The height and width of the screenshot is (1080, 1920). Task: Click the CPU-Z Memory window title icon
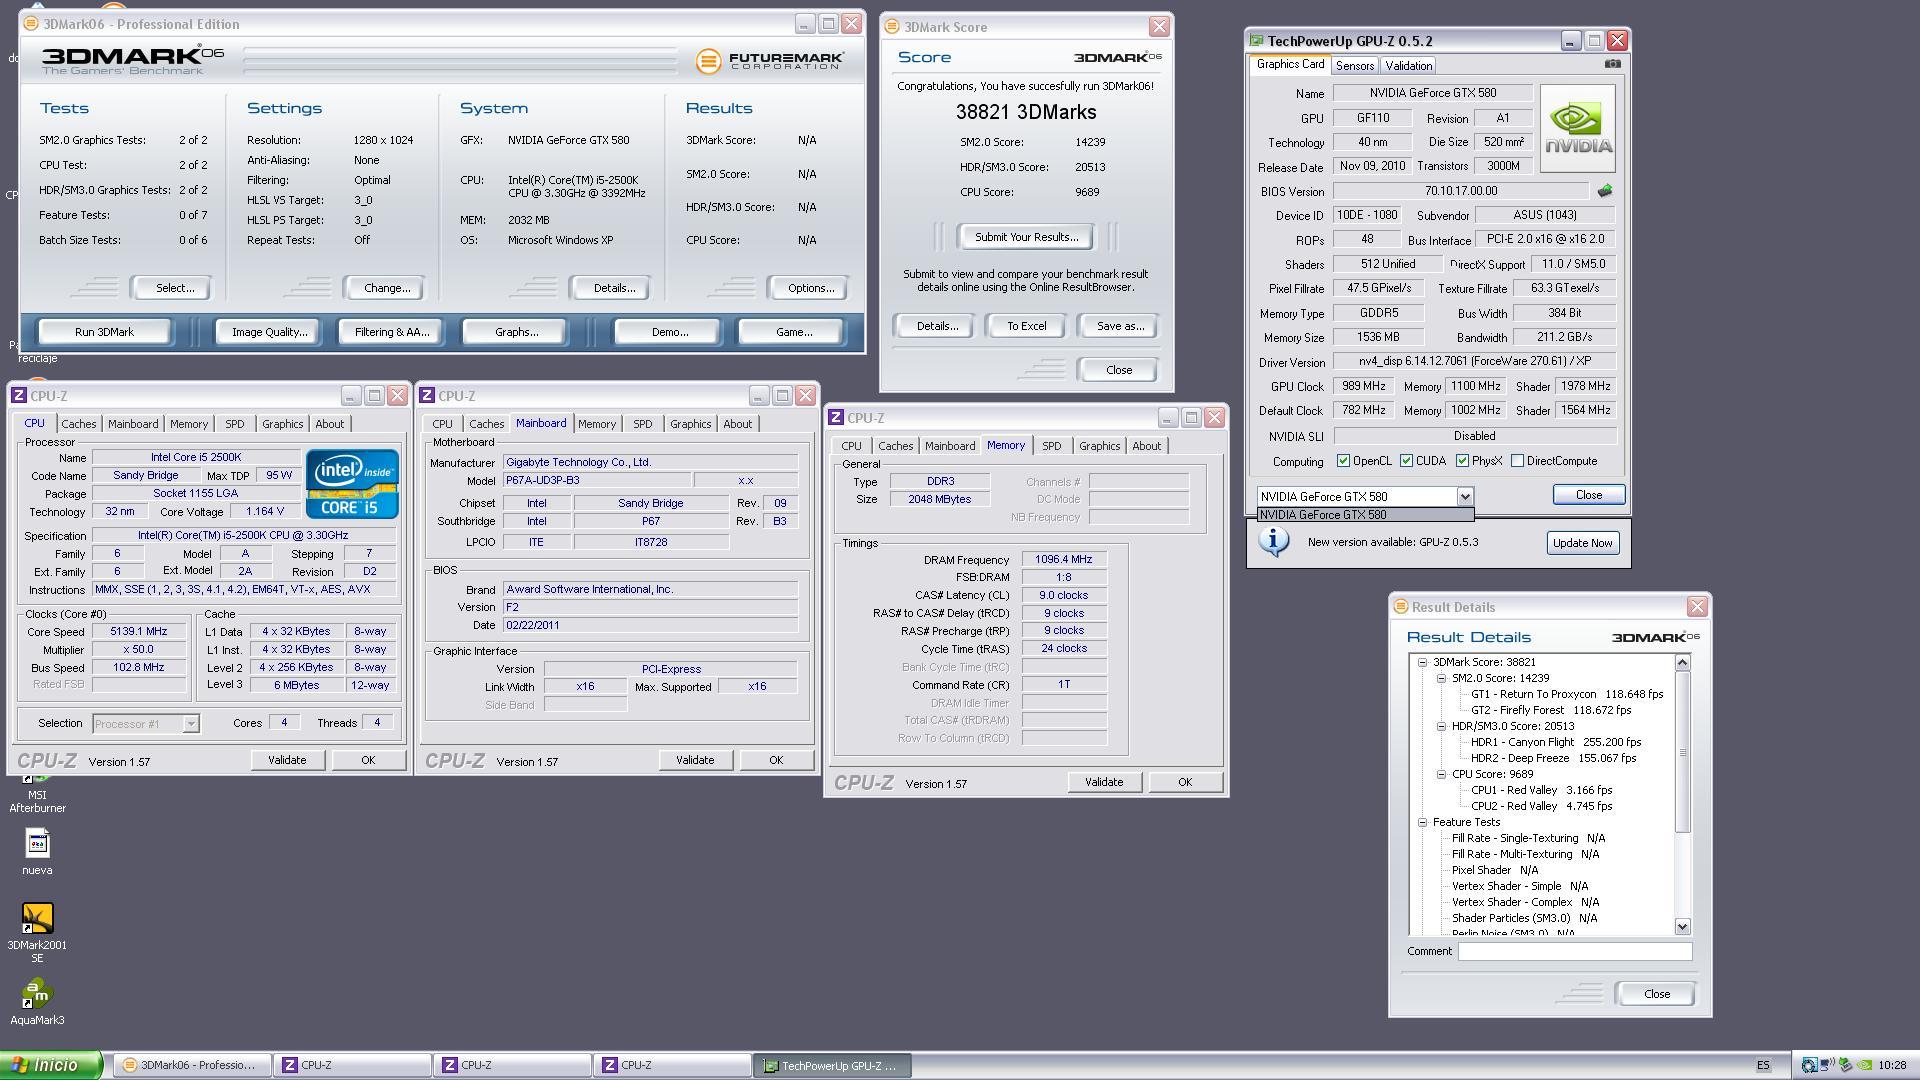(x=836, y=418)
